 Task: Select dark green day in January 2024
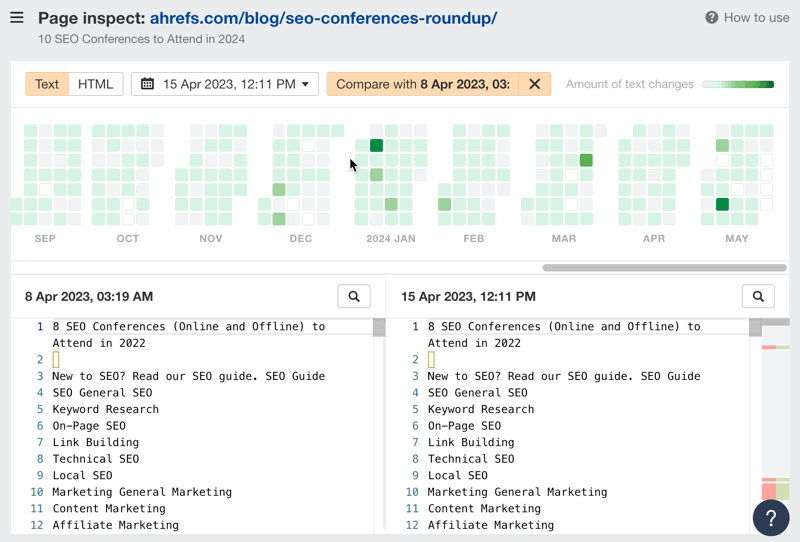point(376,146)
